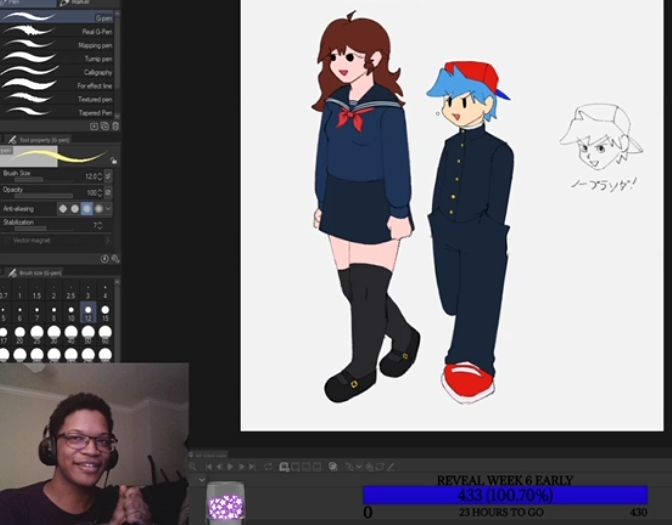Step to previous frame in timeline
672x525 pixels.
219,467
